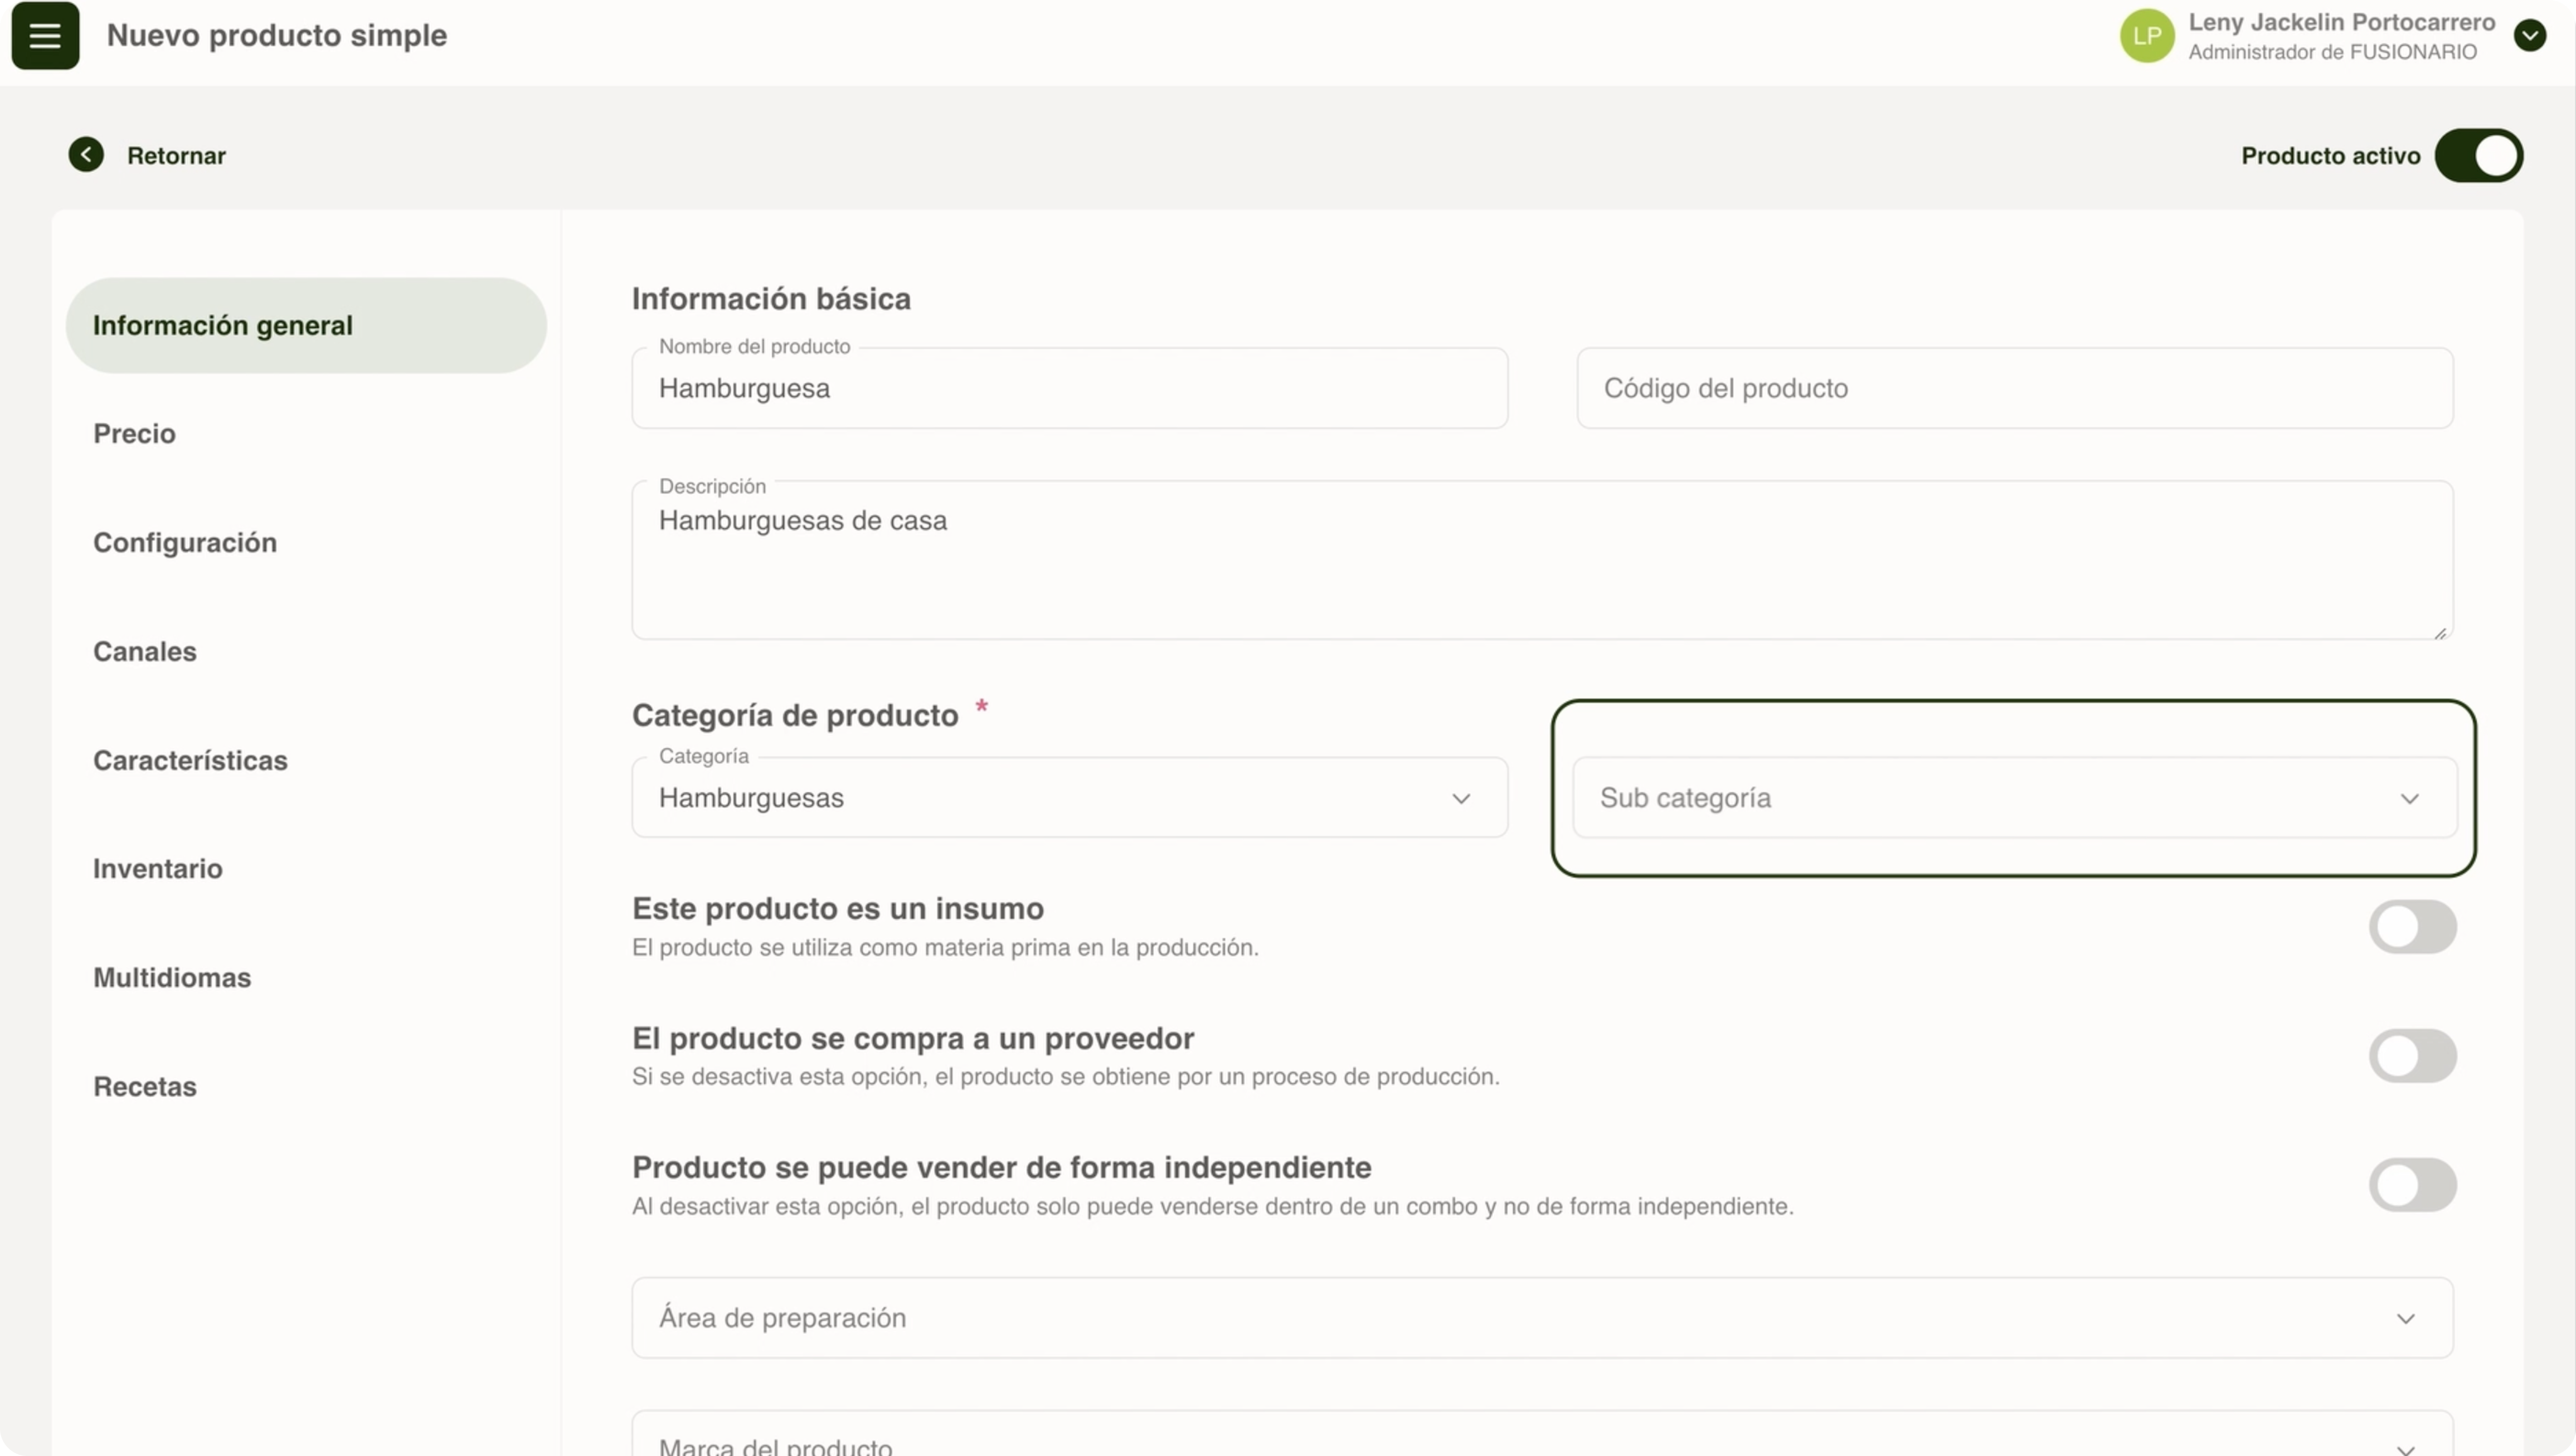Open the Categoría Hamburguesas dropdown
Viewport: 2576px width, 1456px height.
pyautogui.click(x=1069, y=798)
